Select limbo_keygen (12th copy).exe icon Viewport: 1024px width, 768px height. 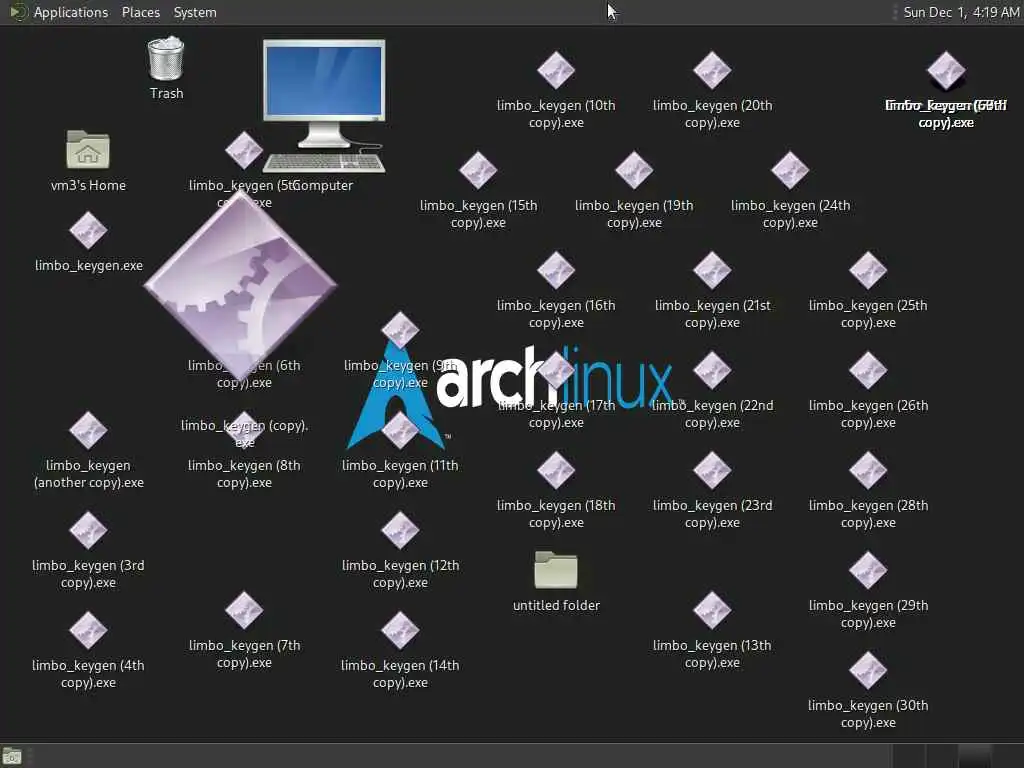tap(400, 531)
